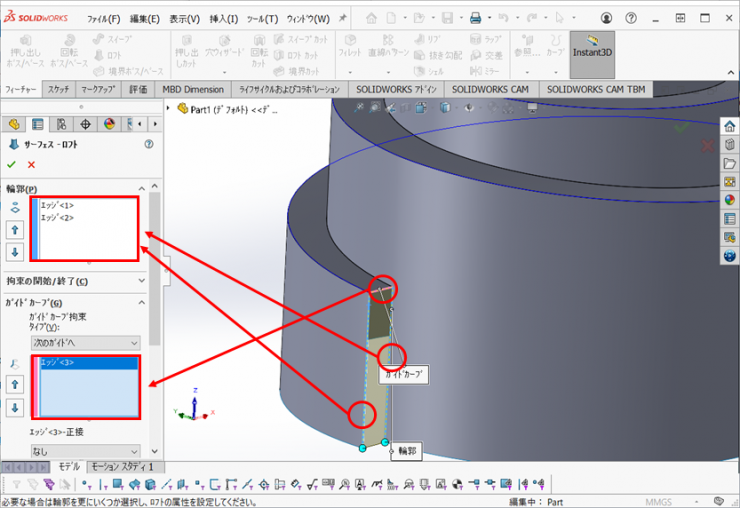Open the DisplayManager color wheel tab icon
This screenshot has height=508, width=740.
tap(109, 124)
